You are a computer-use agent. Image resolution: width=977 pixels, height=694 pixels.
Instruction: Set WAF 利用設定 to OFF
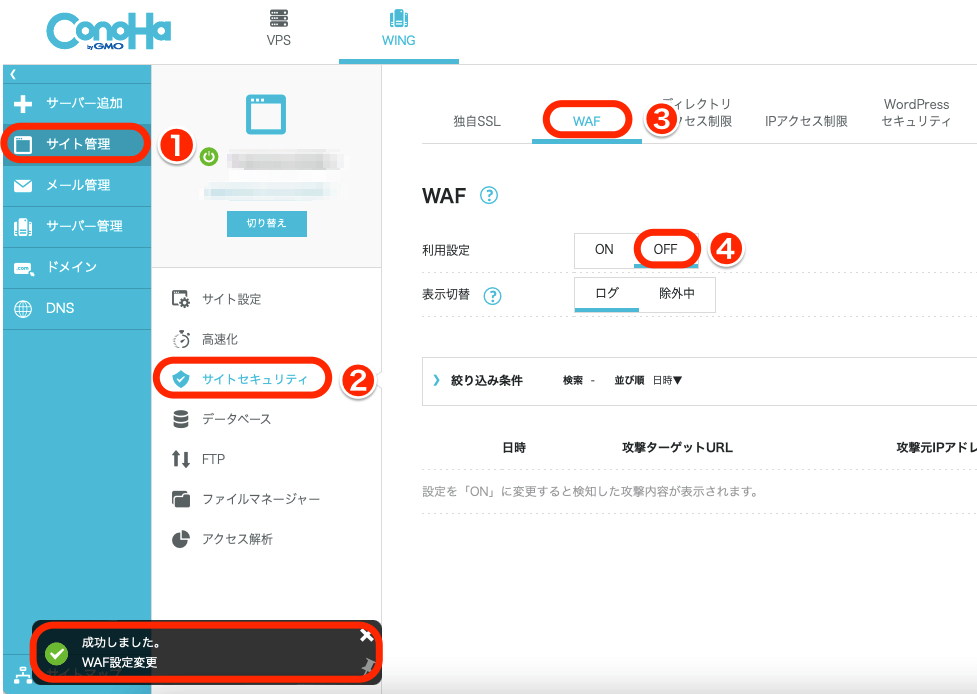click(x=665, y=249)
